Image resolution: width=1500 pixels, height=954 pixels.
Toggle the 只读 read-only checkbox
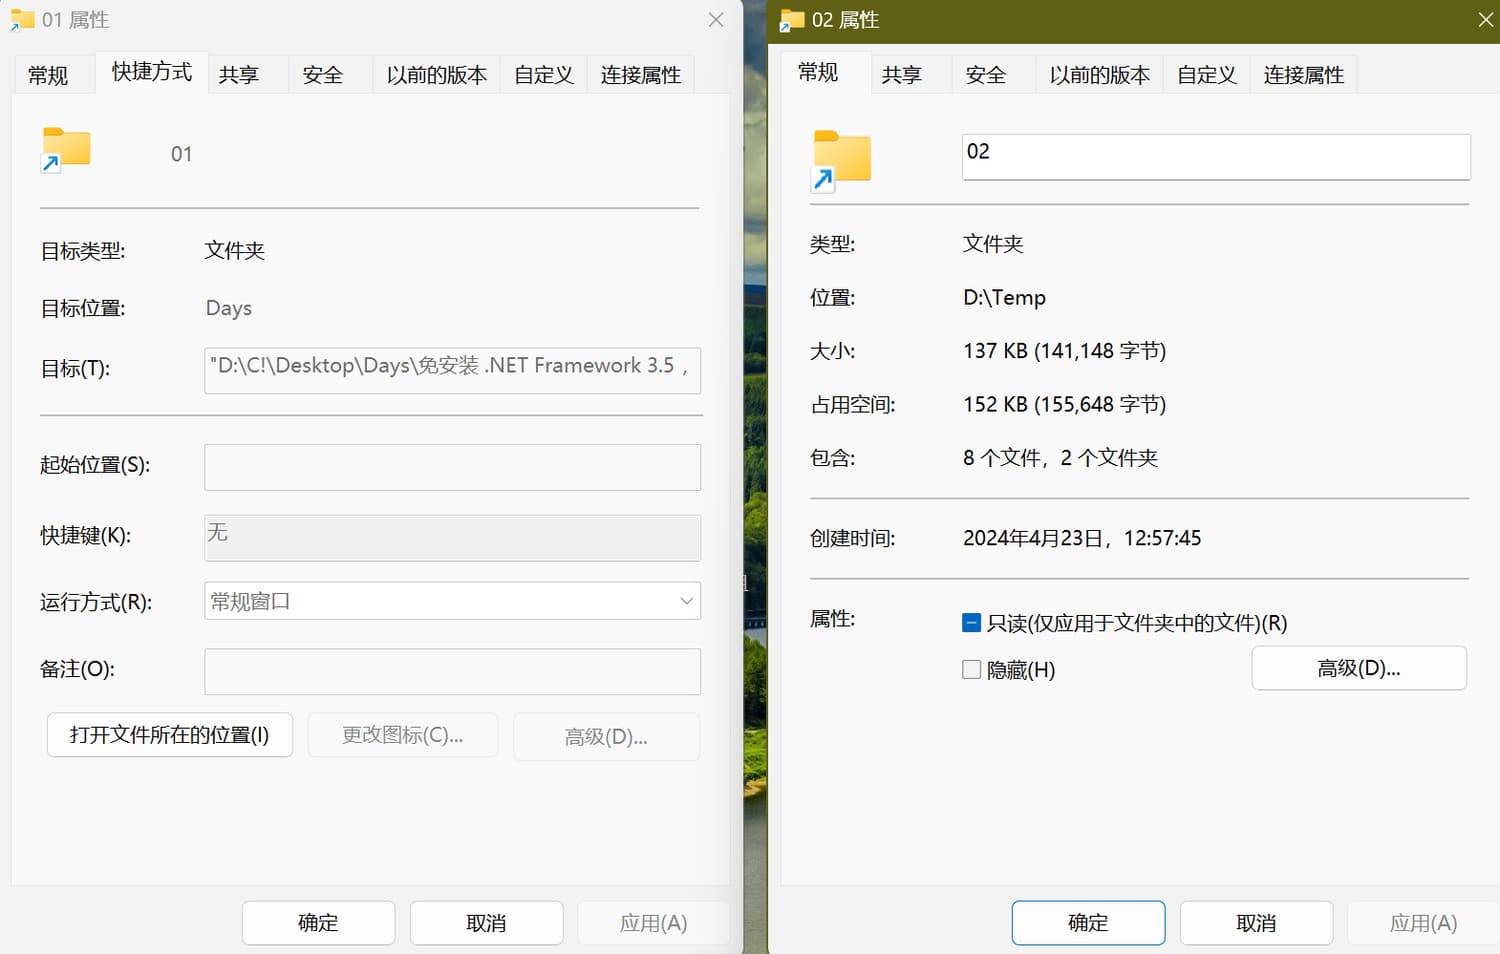(971, 623)
